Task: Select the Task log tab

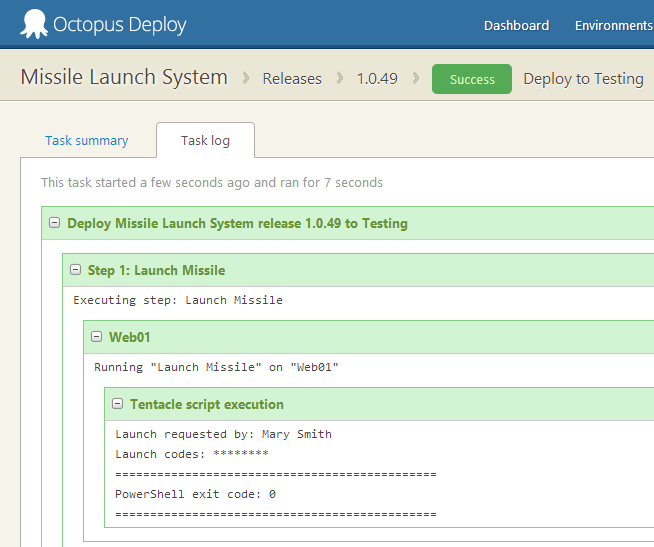Action: tap(205, 141)
